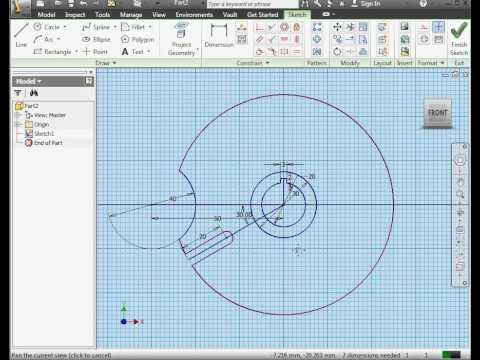Click the Make Part layout icon
This screenshot has width=480, height=360.
point(382,27)
